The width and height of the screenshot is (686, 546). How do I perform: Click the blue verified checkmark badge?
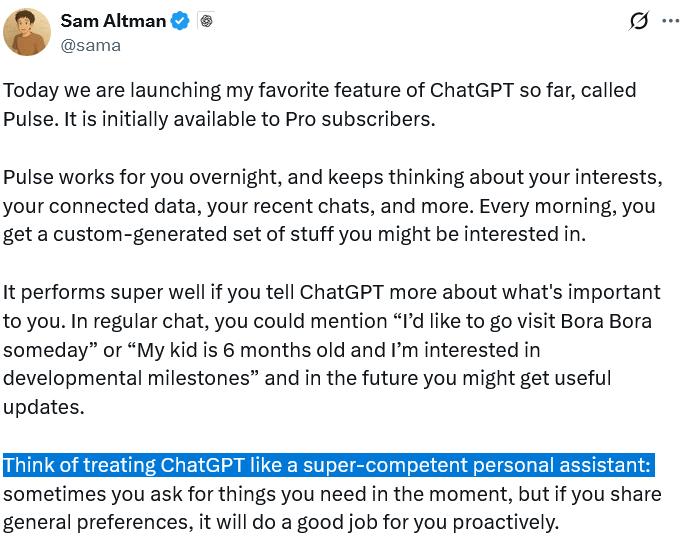[x=180, y=21]
